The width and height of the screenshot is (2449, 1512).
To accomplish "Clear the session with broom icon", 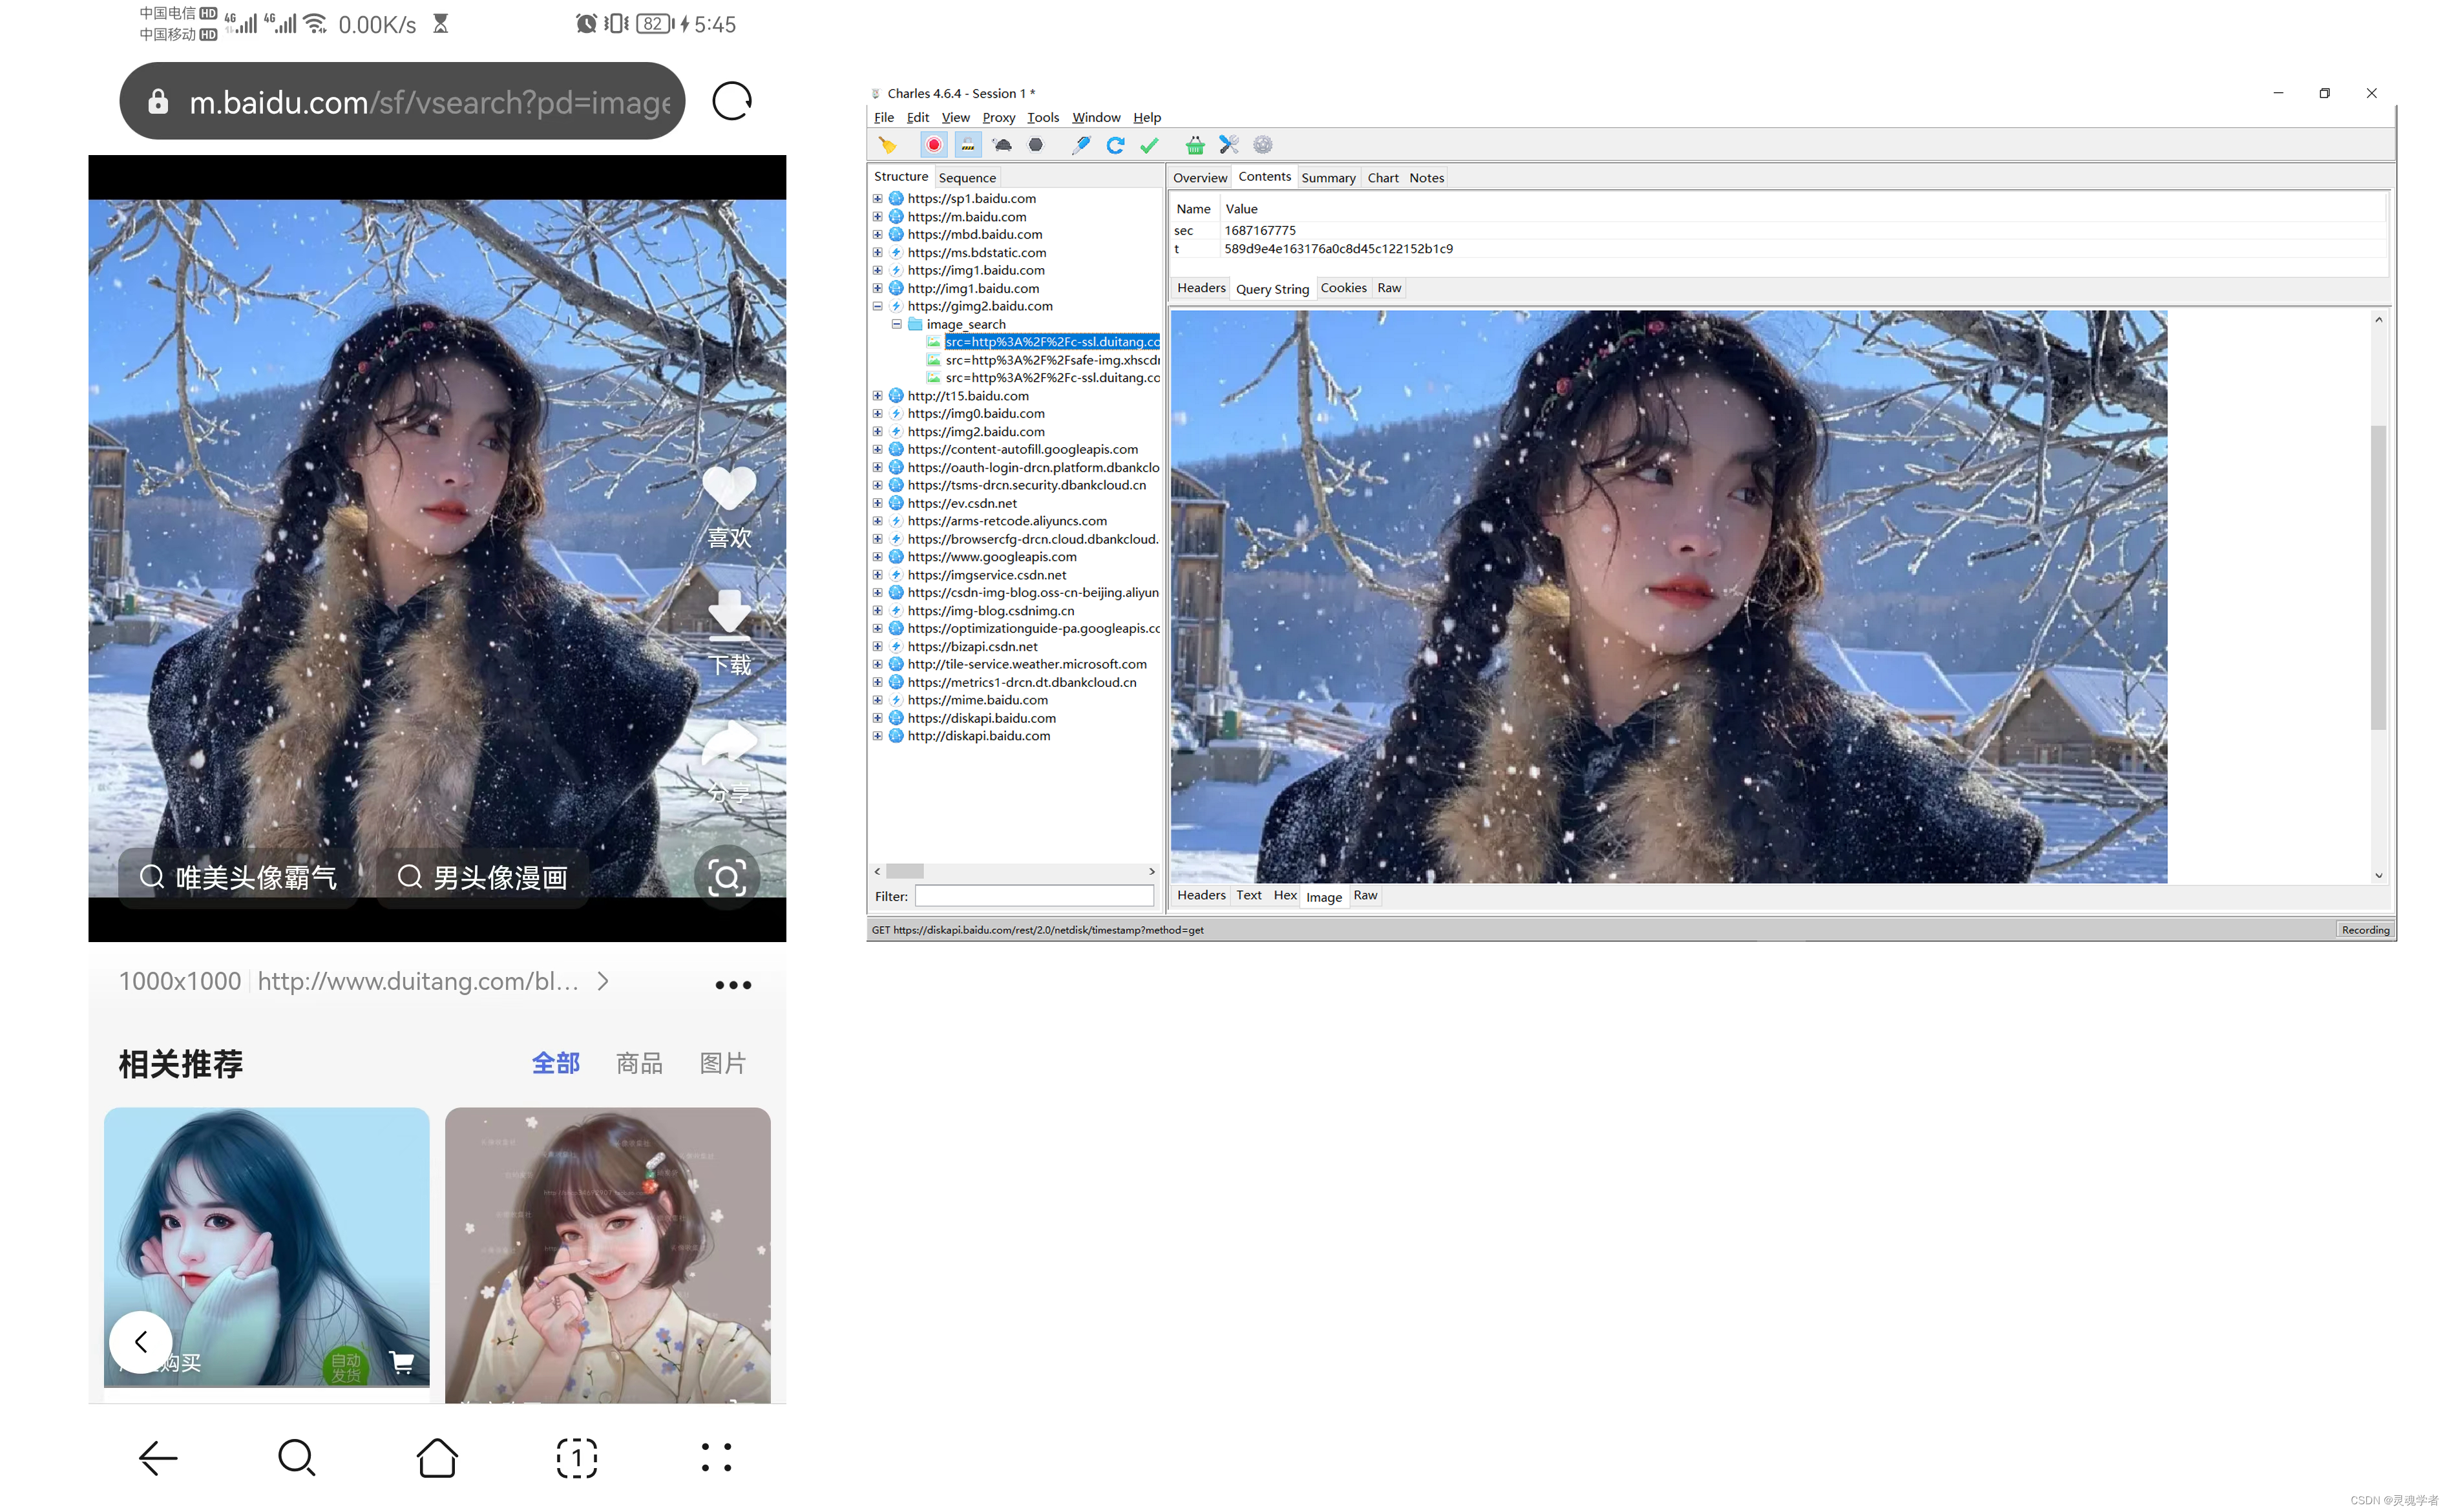I will coord(887,145).
